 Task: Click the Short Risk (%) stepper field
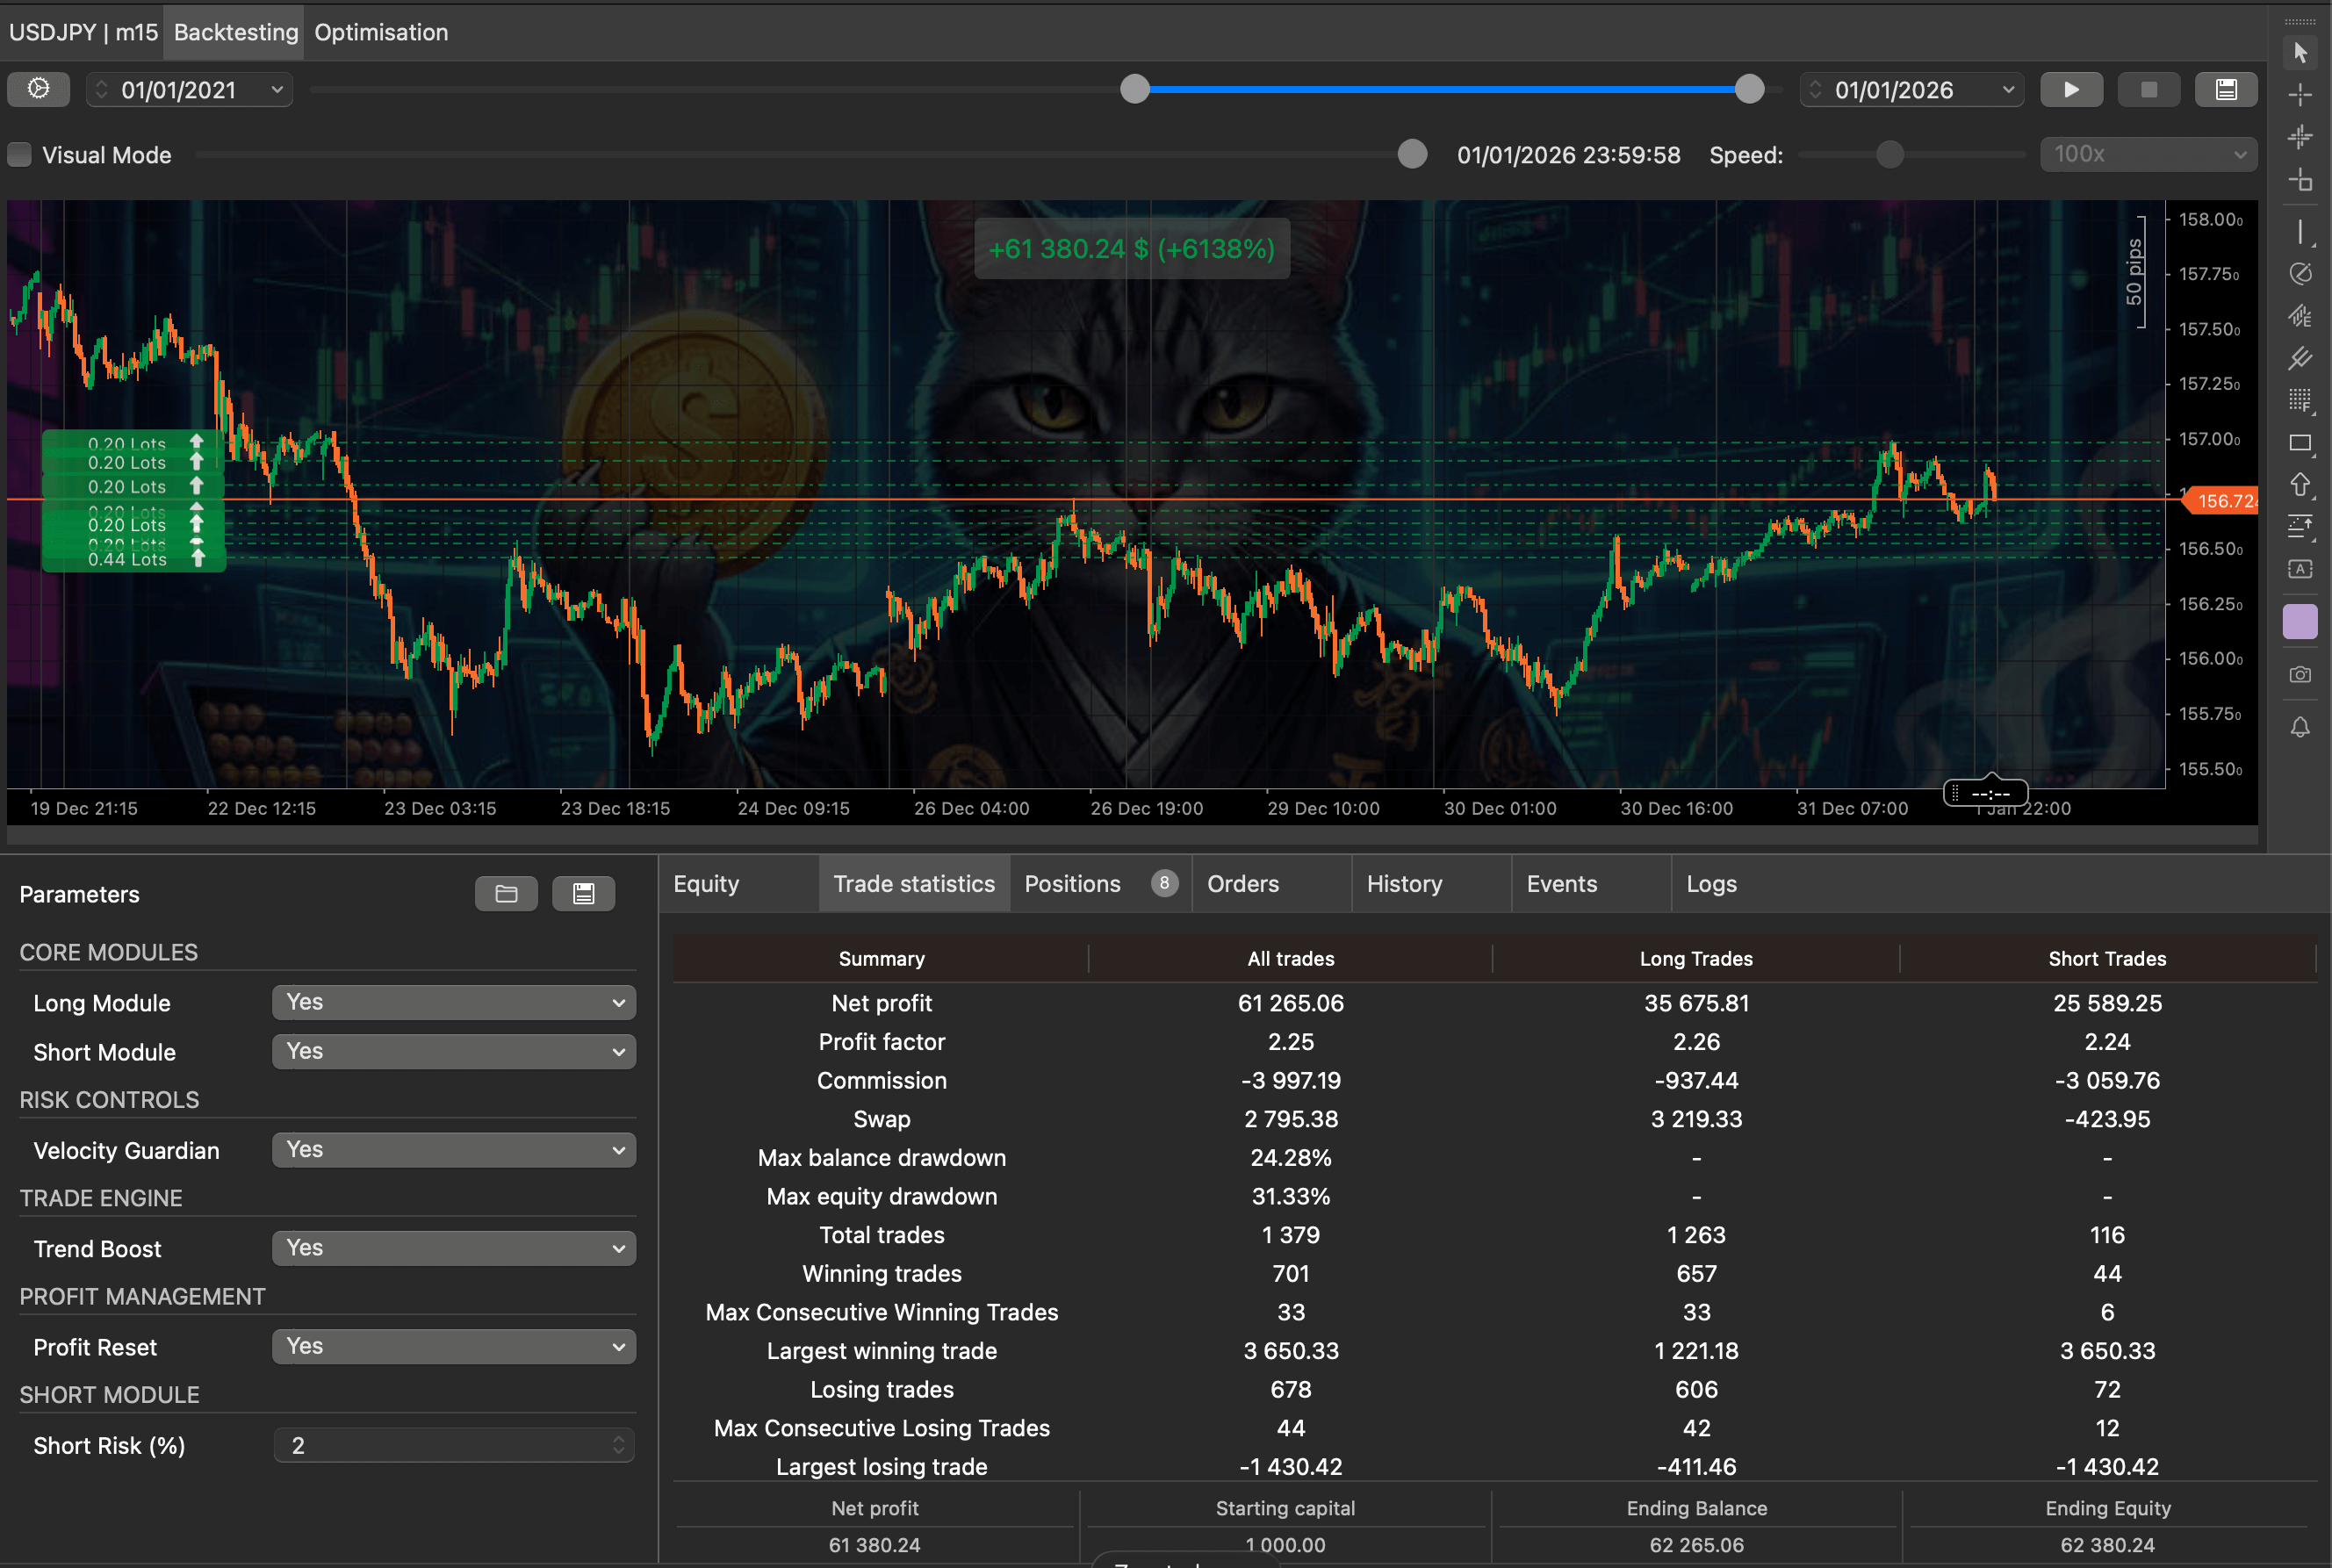(x=453, y=1444)
